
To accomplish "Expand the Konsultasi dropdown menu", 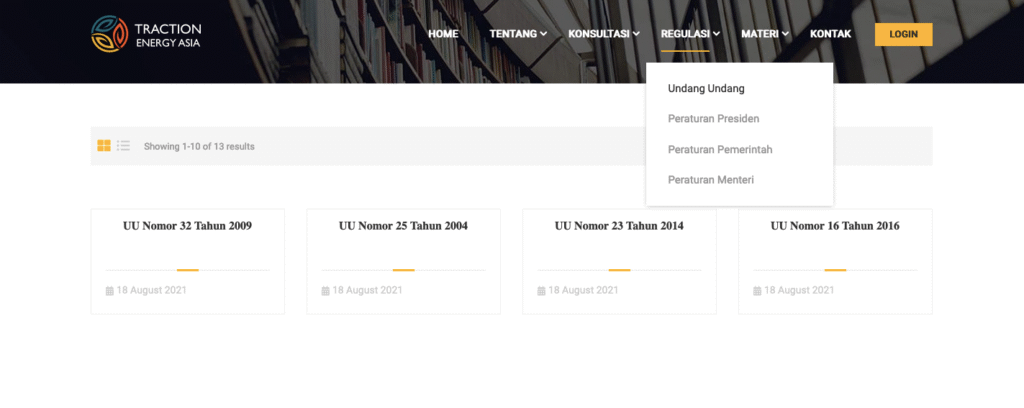I will [603, 34].
